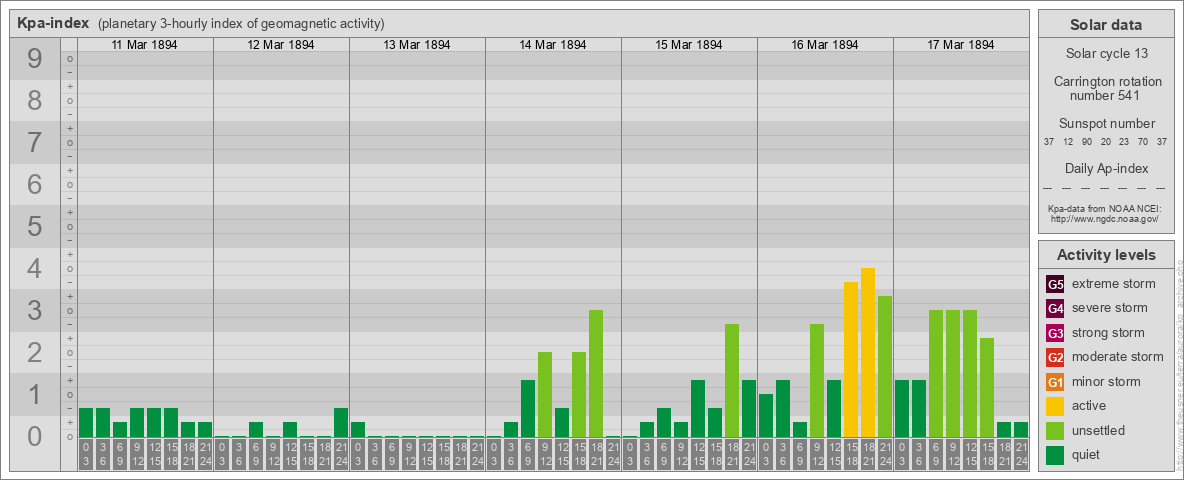
Task: Click the 'moderate storm' legend label
Action: [1118, 357]
